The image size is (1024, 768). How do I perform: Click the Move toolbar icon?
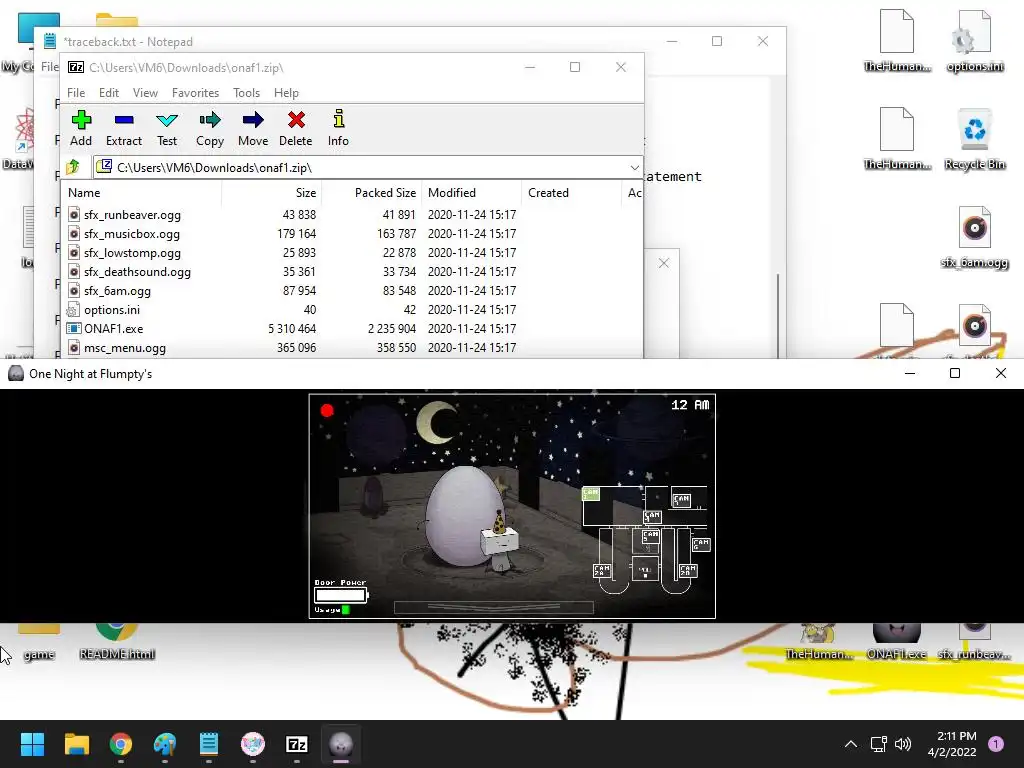pos(253,128)
